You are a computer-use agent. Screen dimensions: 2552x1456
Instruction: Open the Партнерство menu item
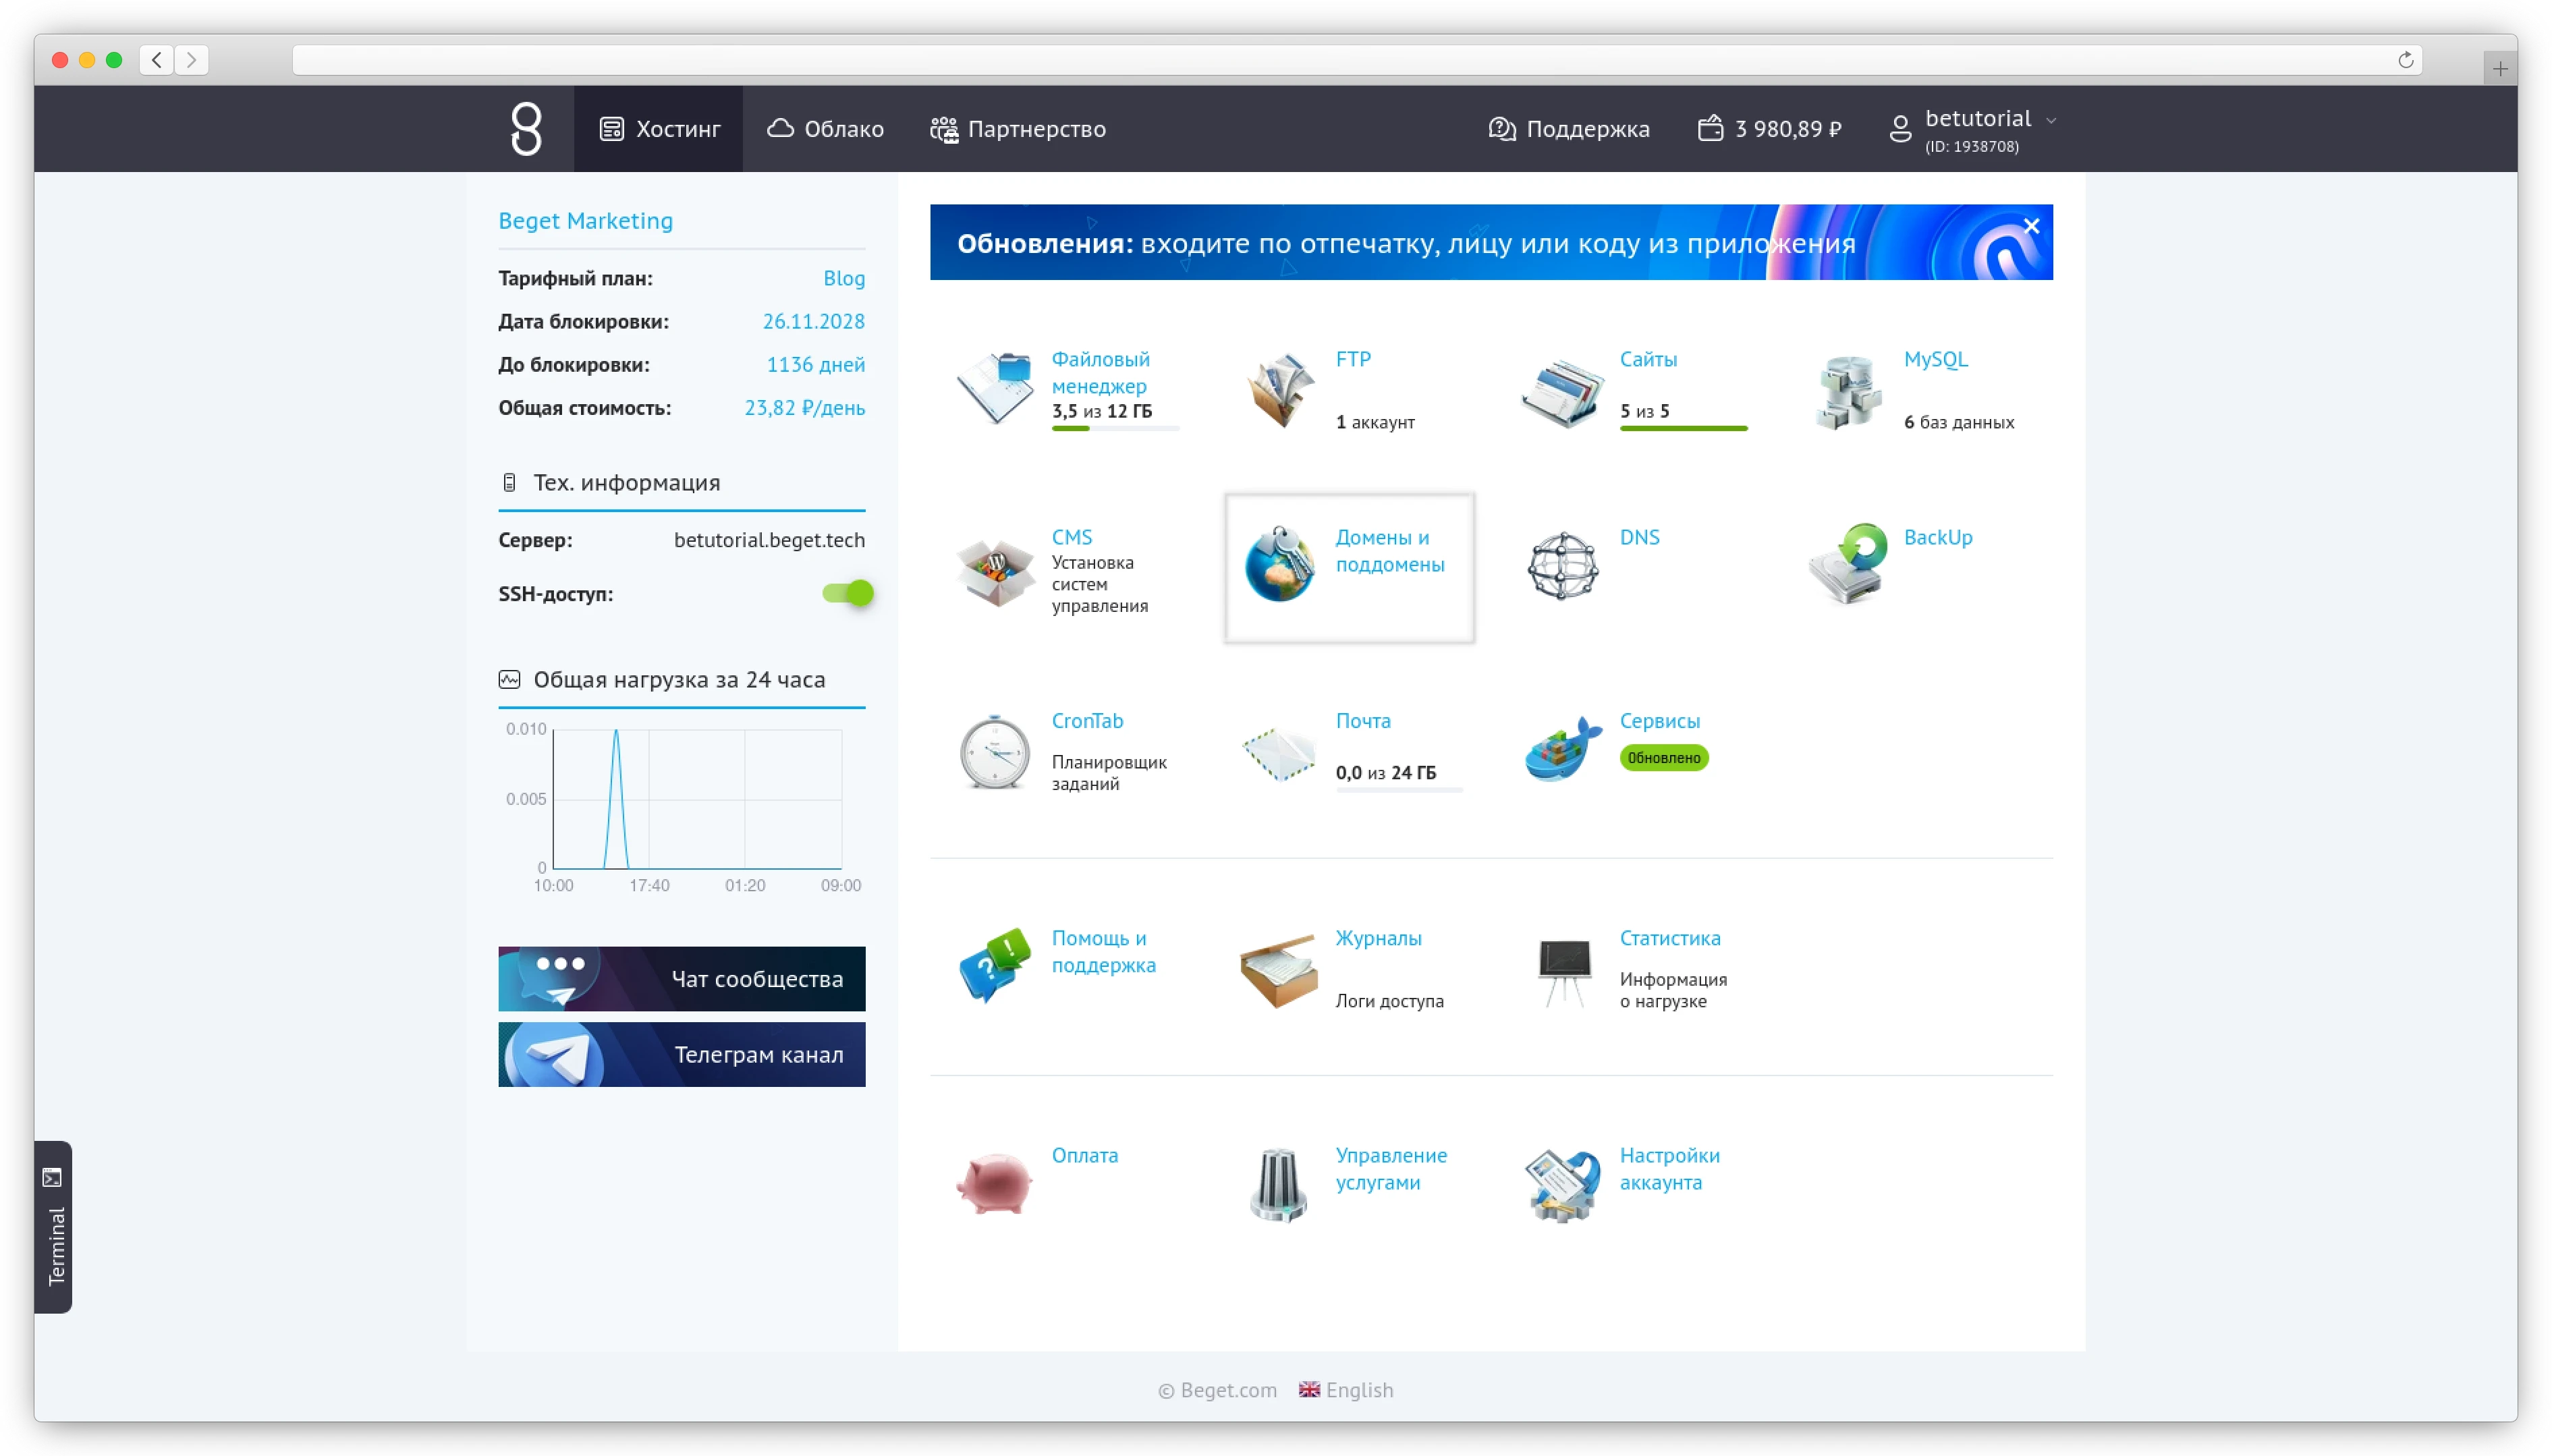pyautogui.click(x=1018, y=129)
